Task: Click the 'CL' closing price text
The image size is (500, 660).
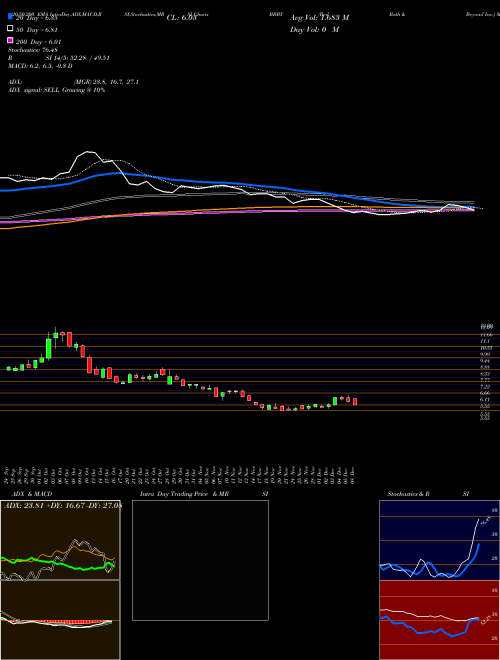Action: (x=182, y=18)
